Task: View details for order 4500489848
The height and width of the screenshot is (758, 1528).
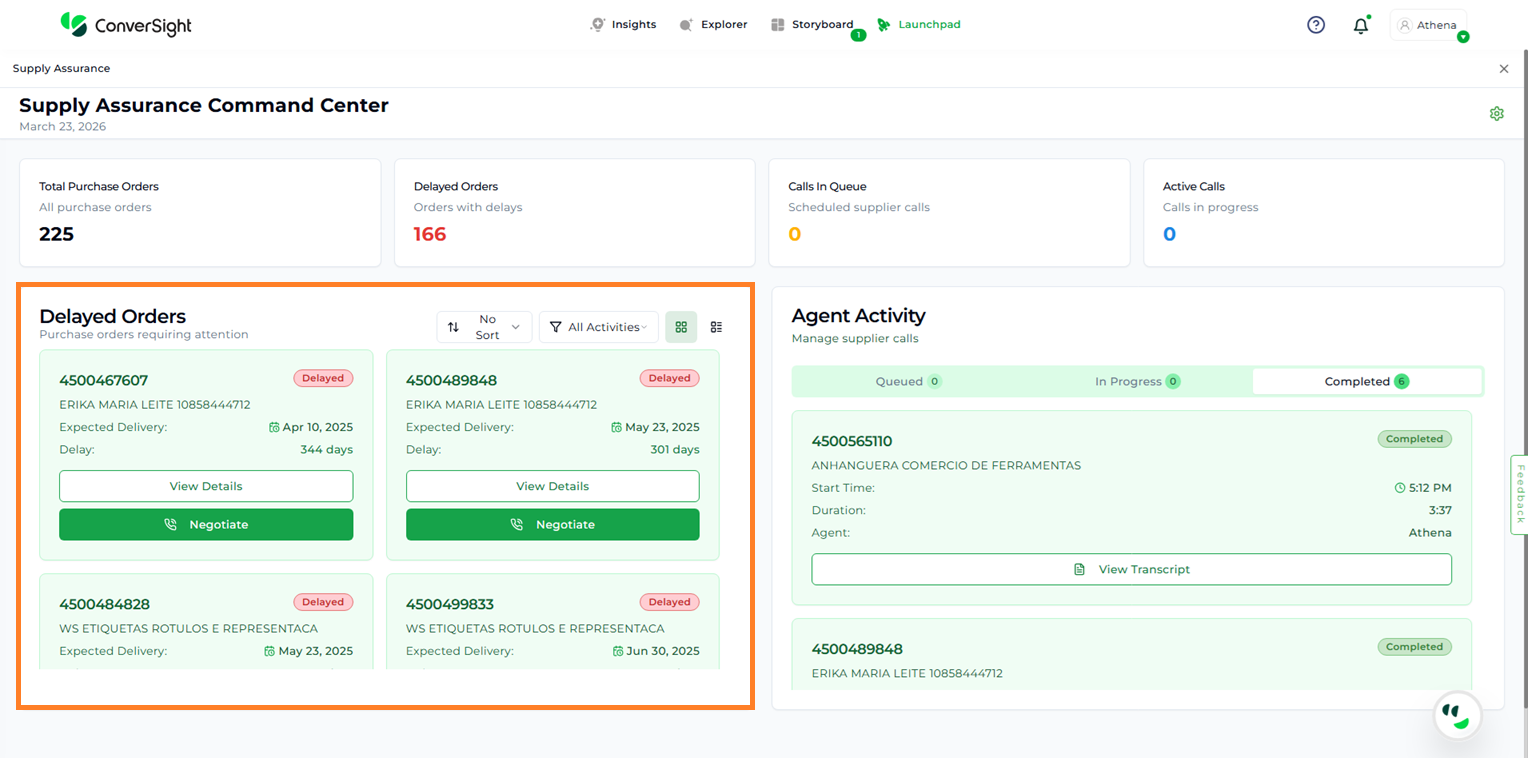Action: [552, 486]
